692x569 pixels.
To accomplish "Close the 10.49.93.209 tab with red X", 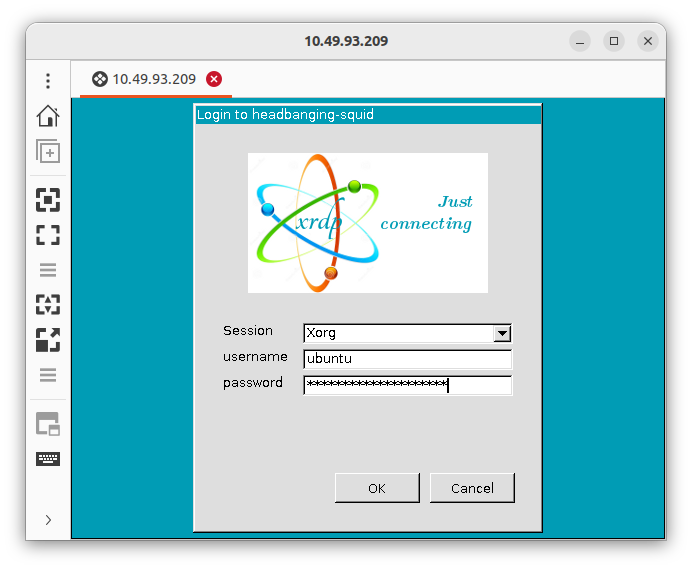I will pyautogui.click(x=214, y=79).
